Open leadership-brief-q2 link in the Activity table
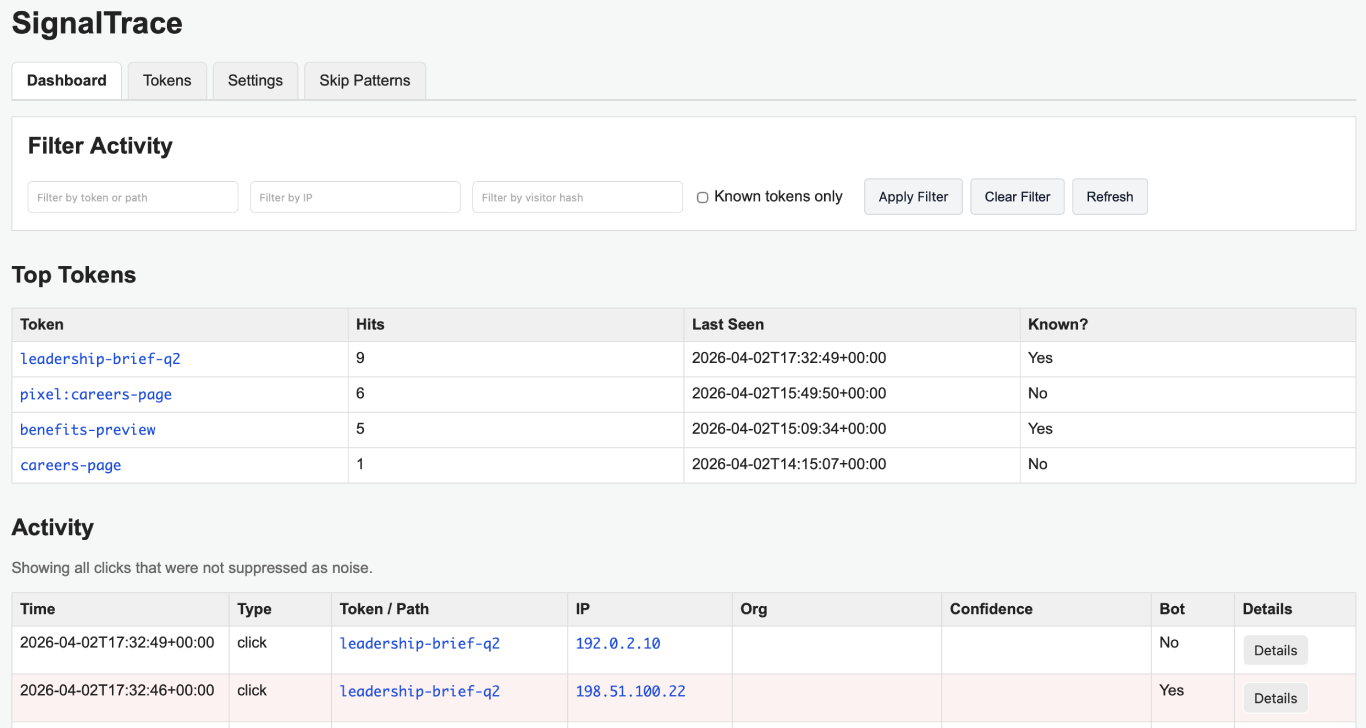This screenshot has height=728, width=1366. [x=418, y=643]
